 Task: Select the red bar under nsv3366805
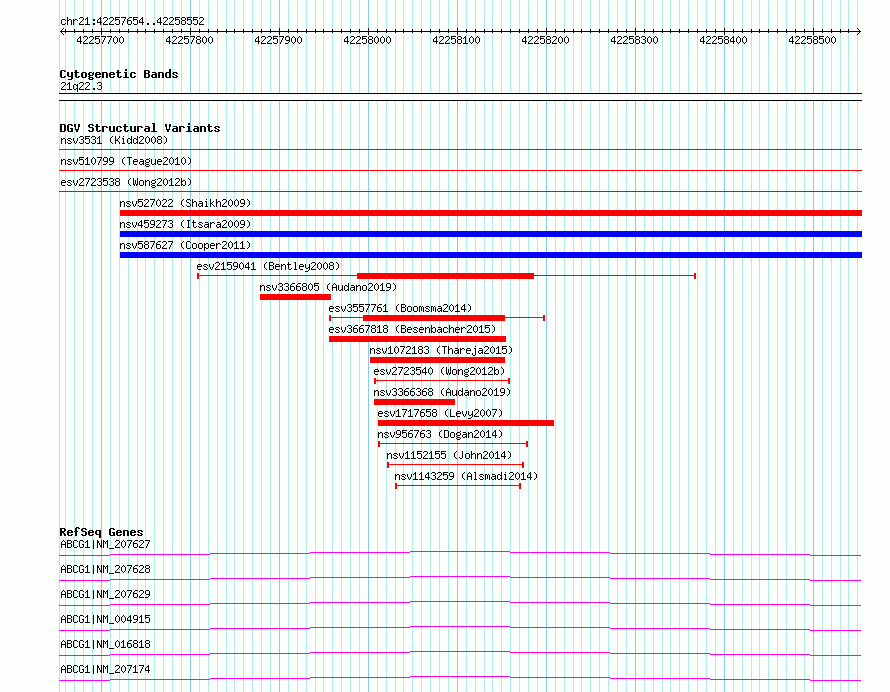295,297
